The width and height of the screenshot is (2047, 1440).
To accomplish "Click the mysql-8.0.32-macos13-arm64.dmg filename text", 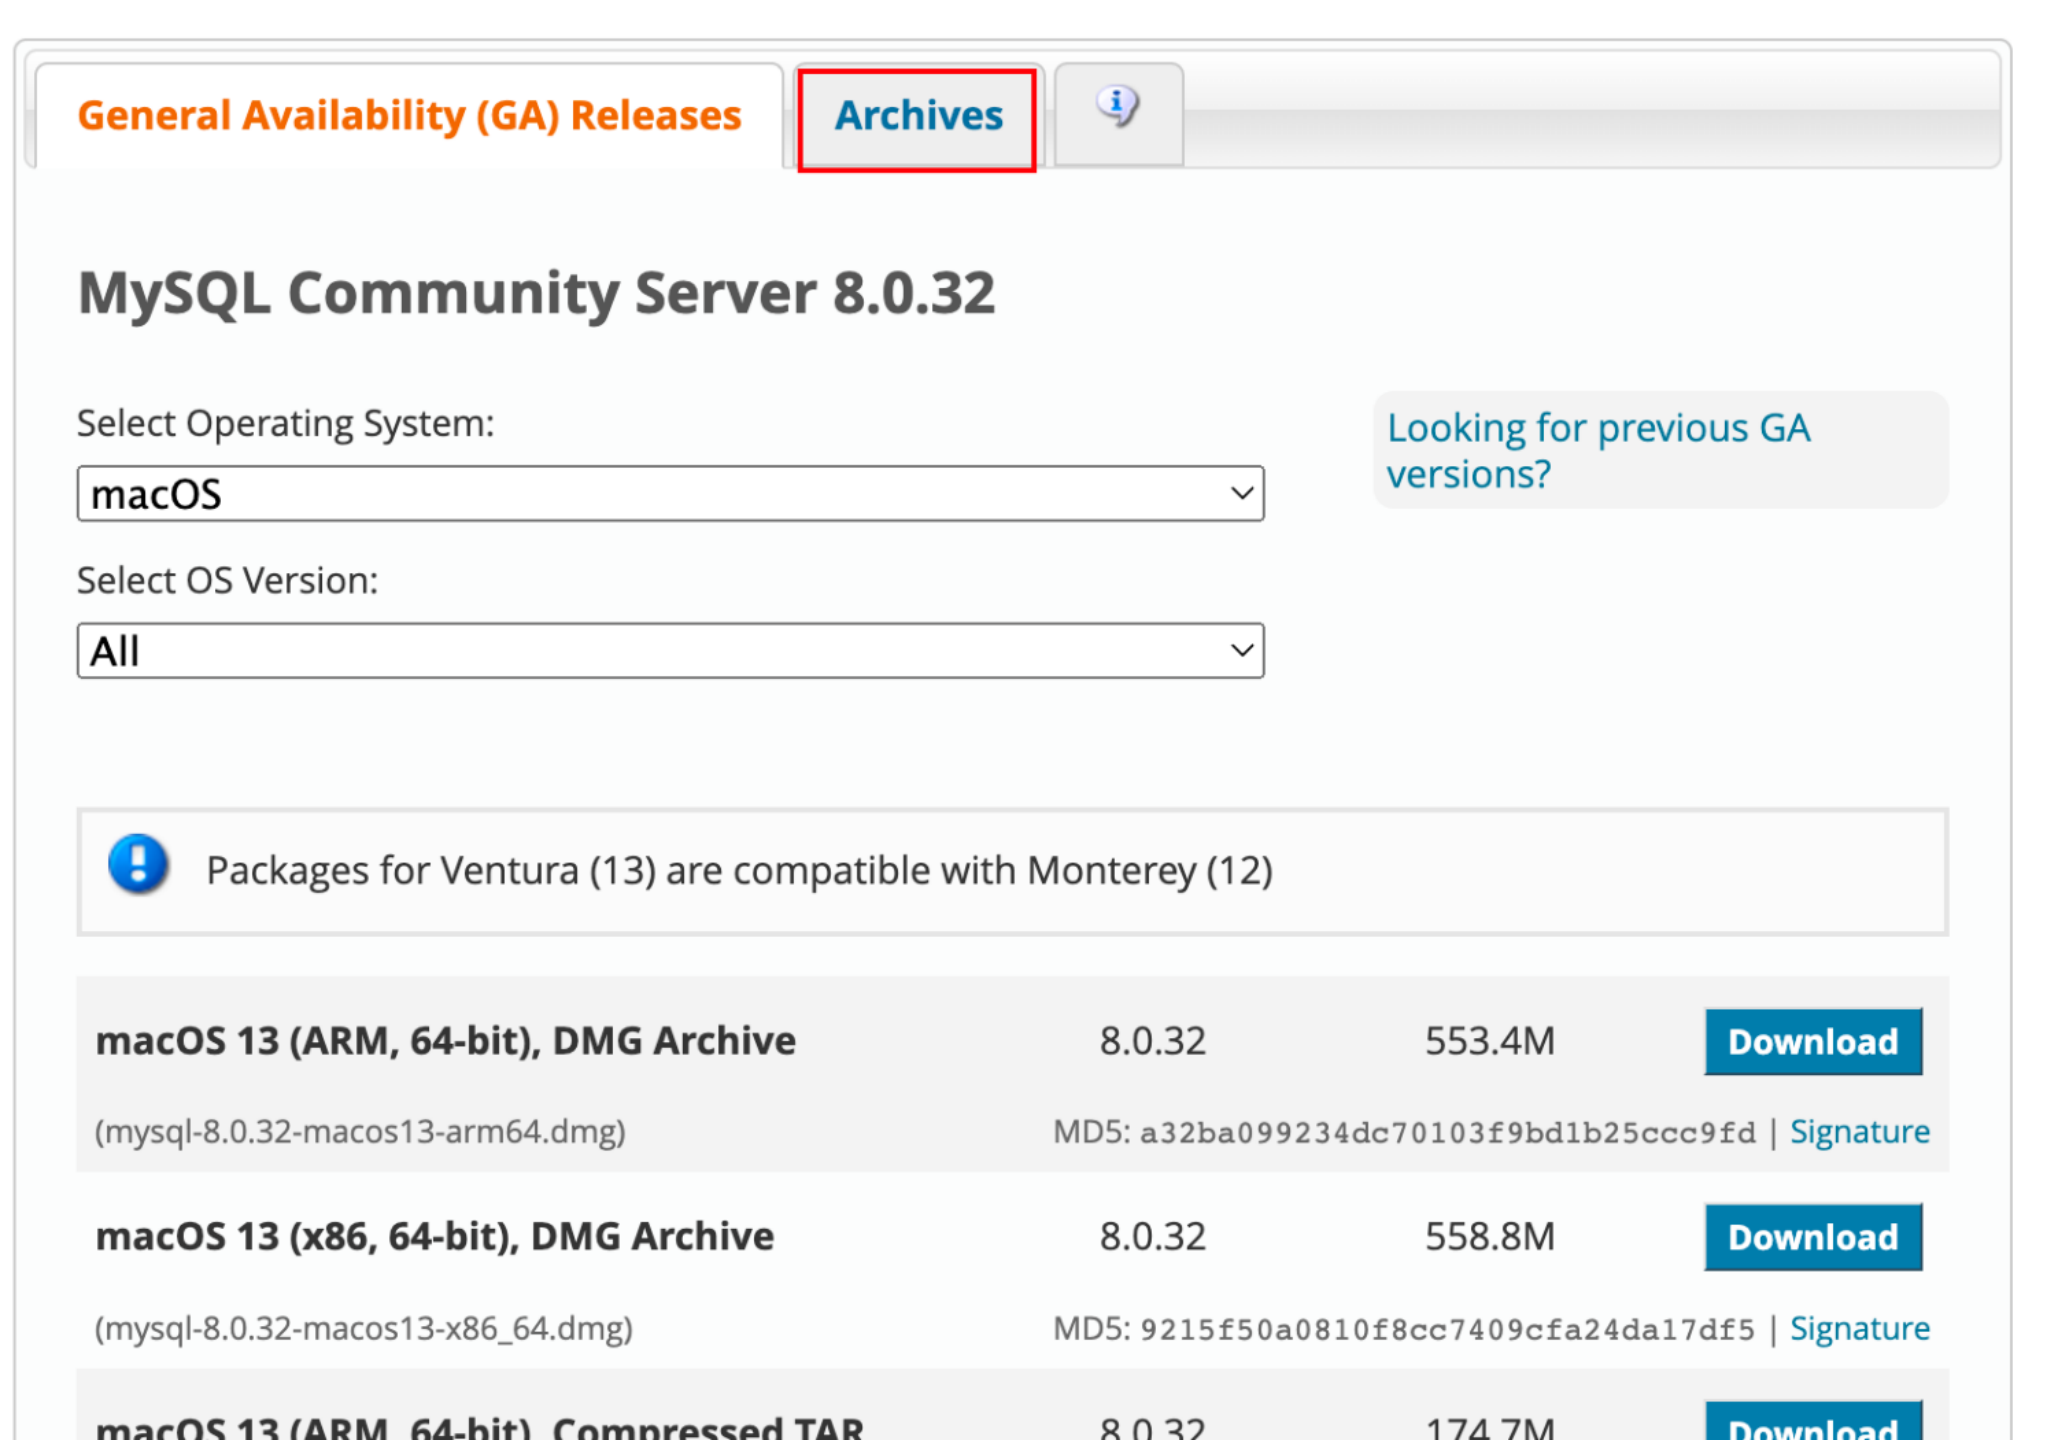I will (x=360, y=1132).
